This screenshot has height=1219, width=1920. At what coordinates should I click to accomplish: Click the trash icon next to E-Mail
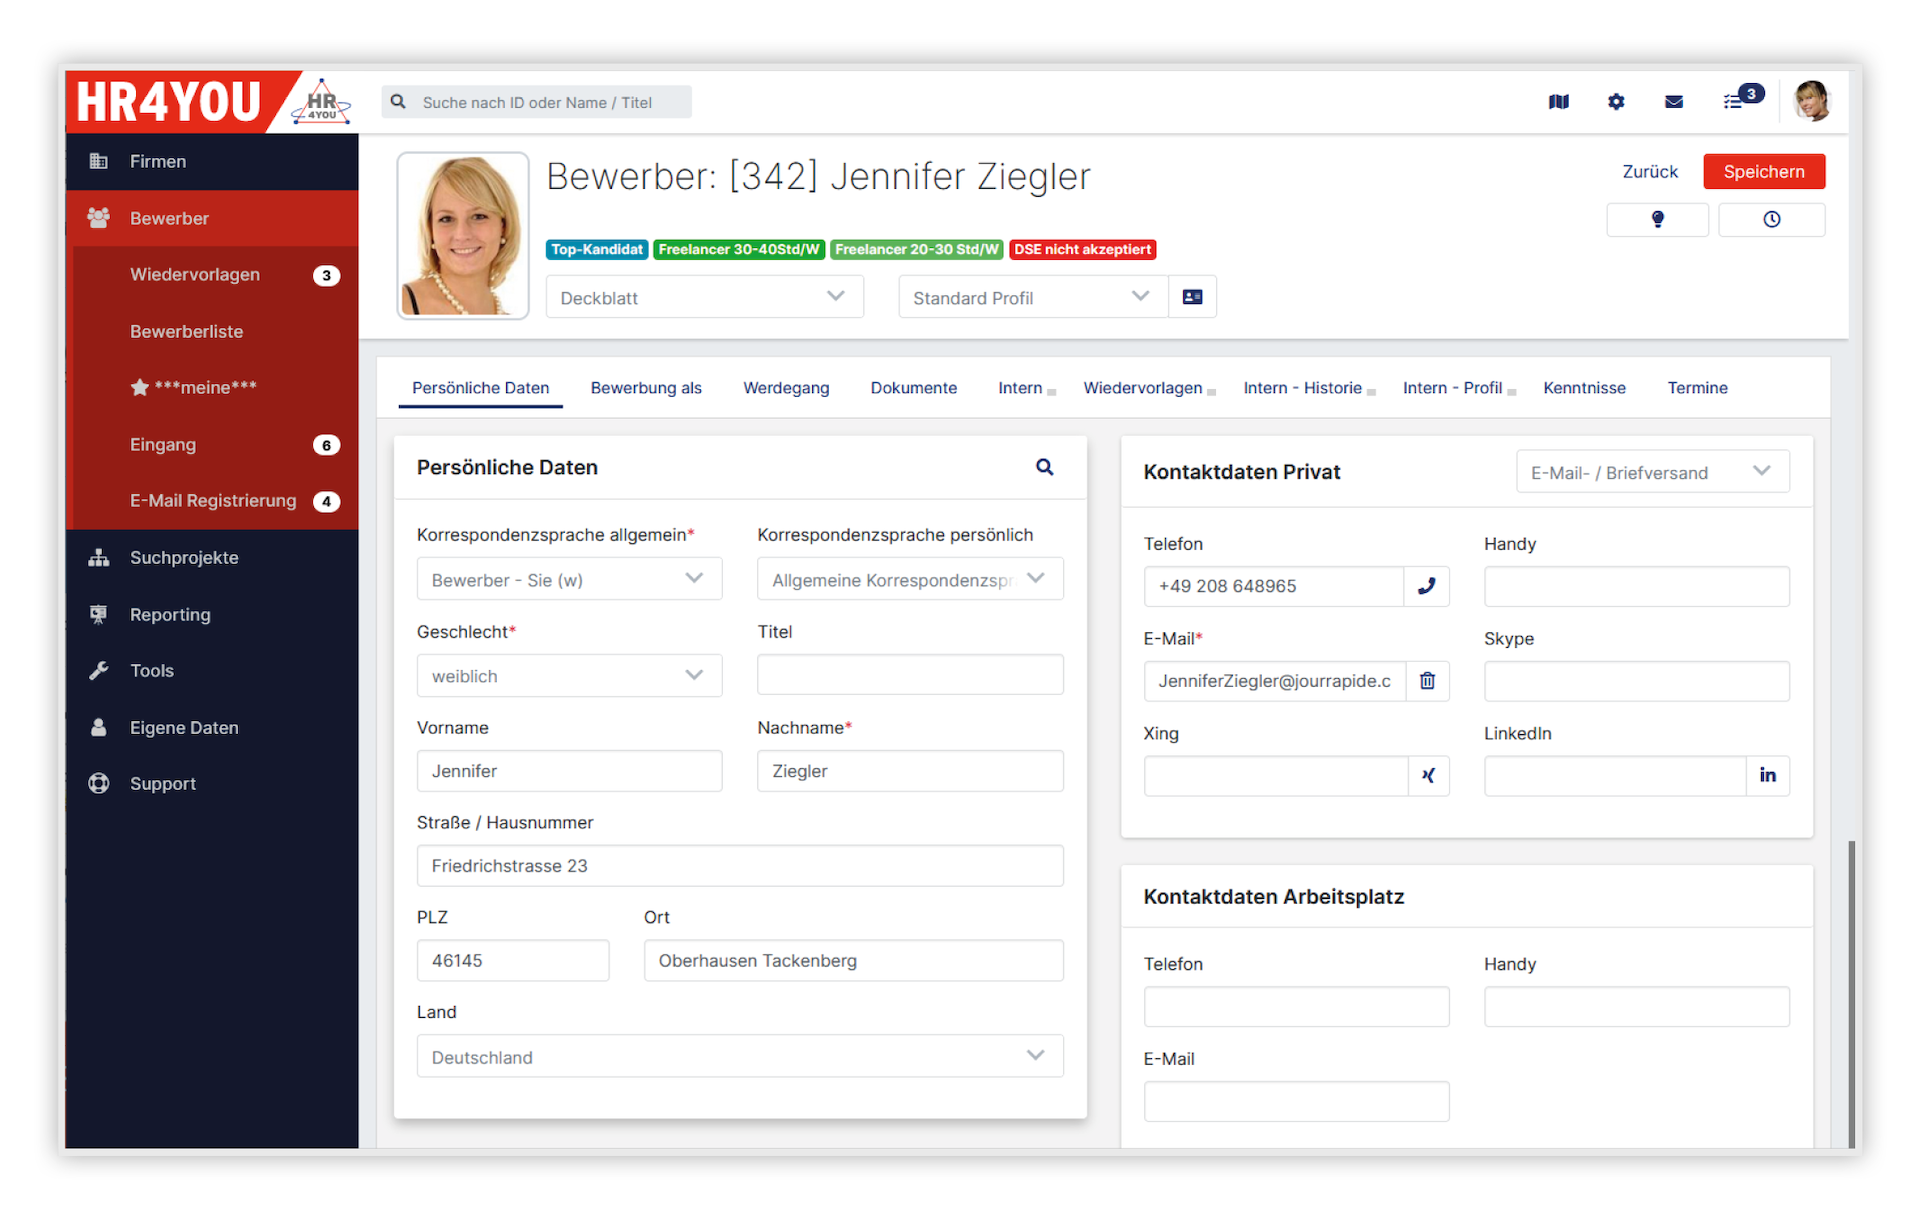(1427, 681)
